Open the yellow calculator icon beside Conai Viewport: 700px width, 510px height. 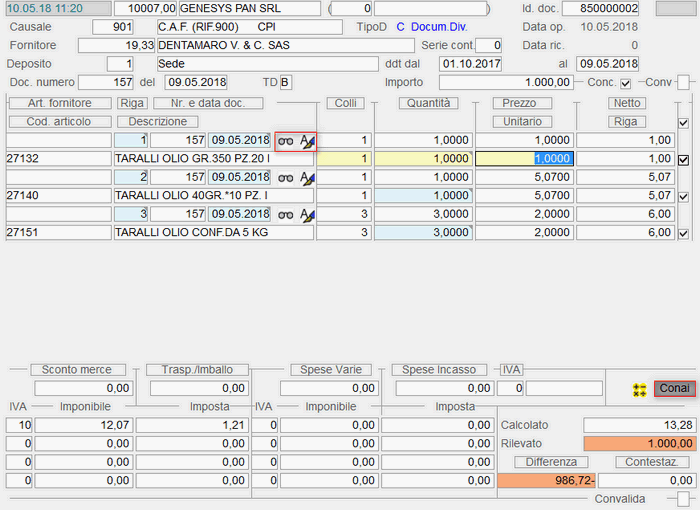coord(640,389)
